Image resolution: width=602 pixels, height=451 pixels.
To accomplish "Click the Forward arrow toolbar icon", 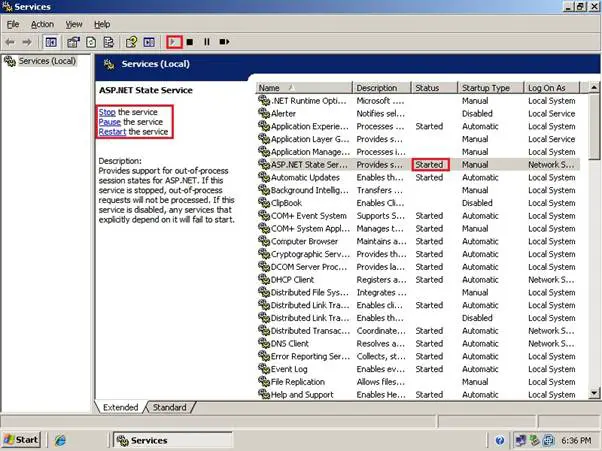I will pyautogui.click(x=26, y=42).
